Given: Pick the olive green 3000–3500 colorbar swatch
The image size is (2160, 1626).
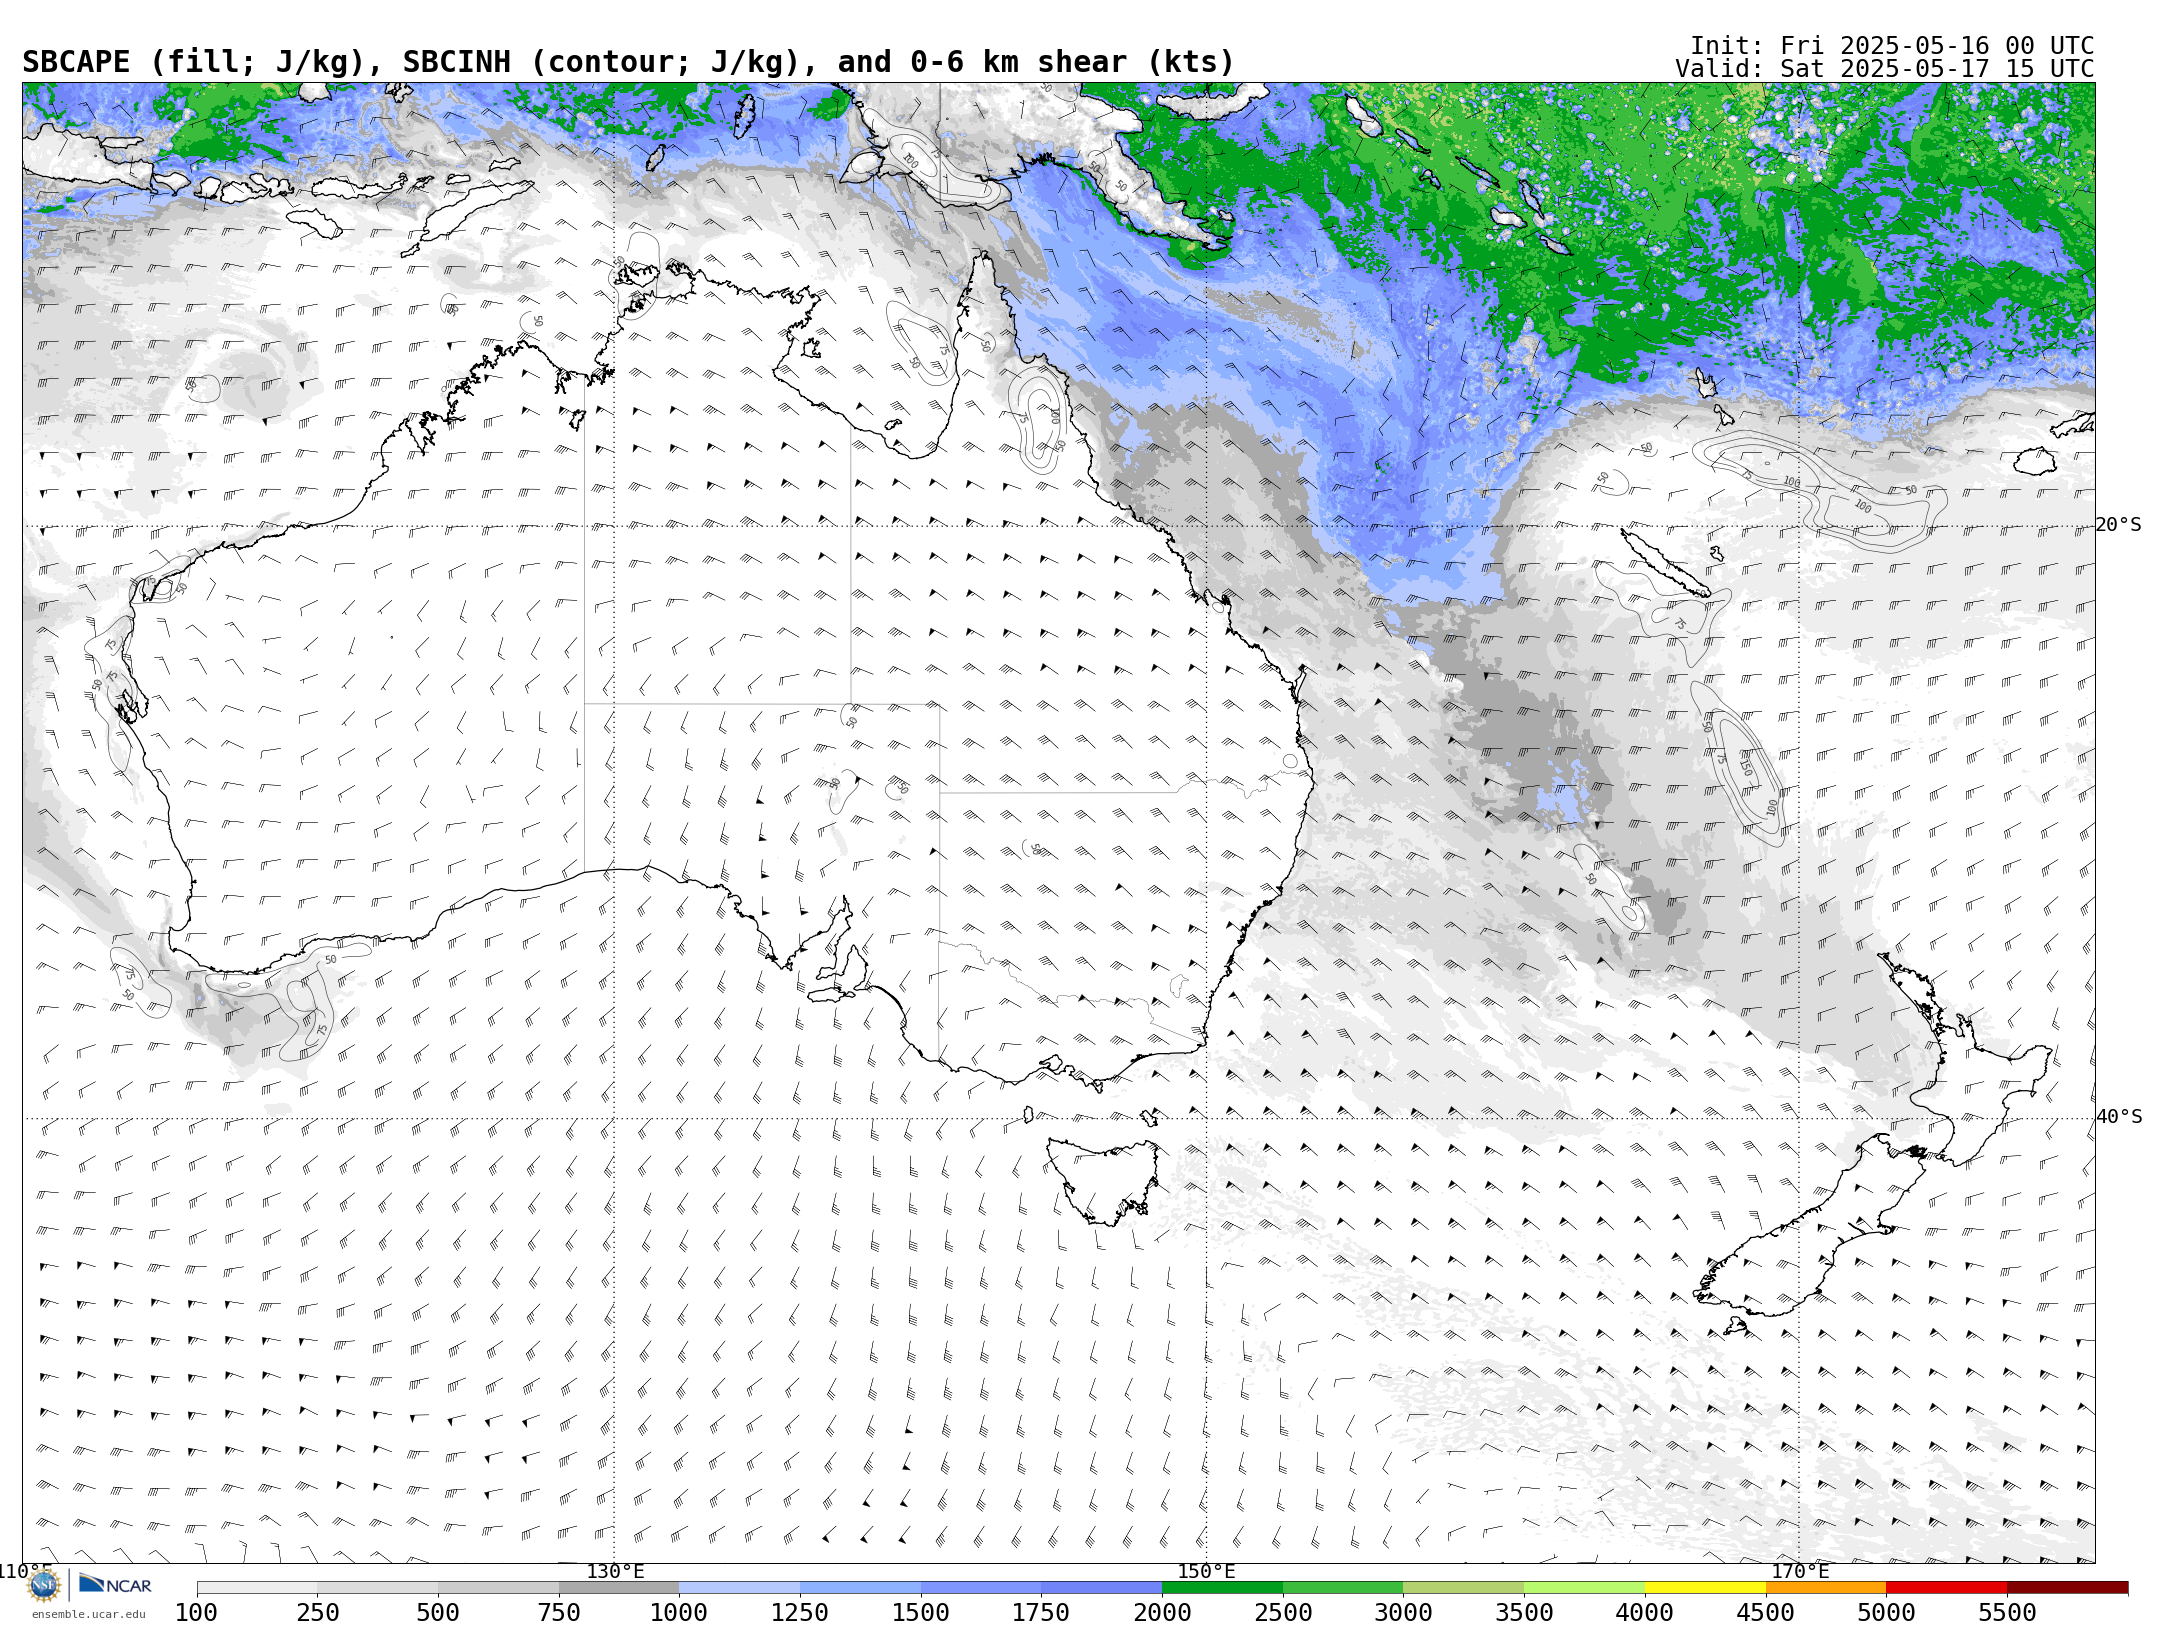Looking at the screenshot, I should point(1464,1588).
